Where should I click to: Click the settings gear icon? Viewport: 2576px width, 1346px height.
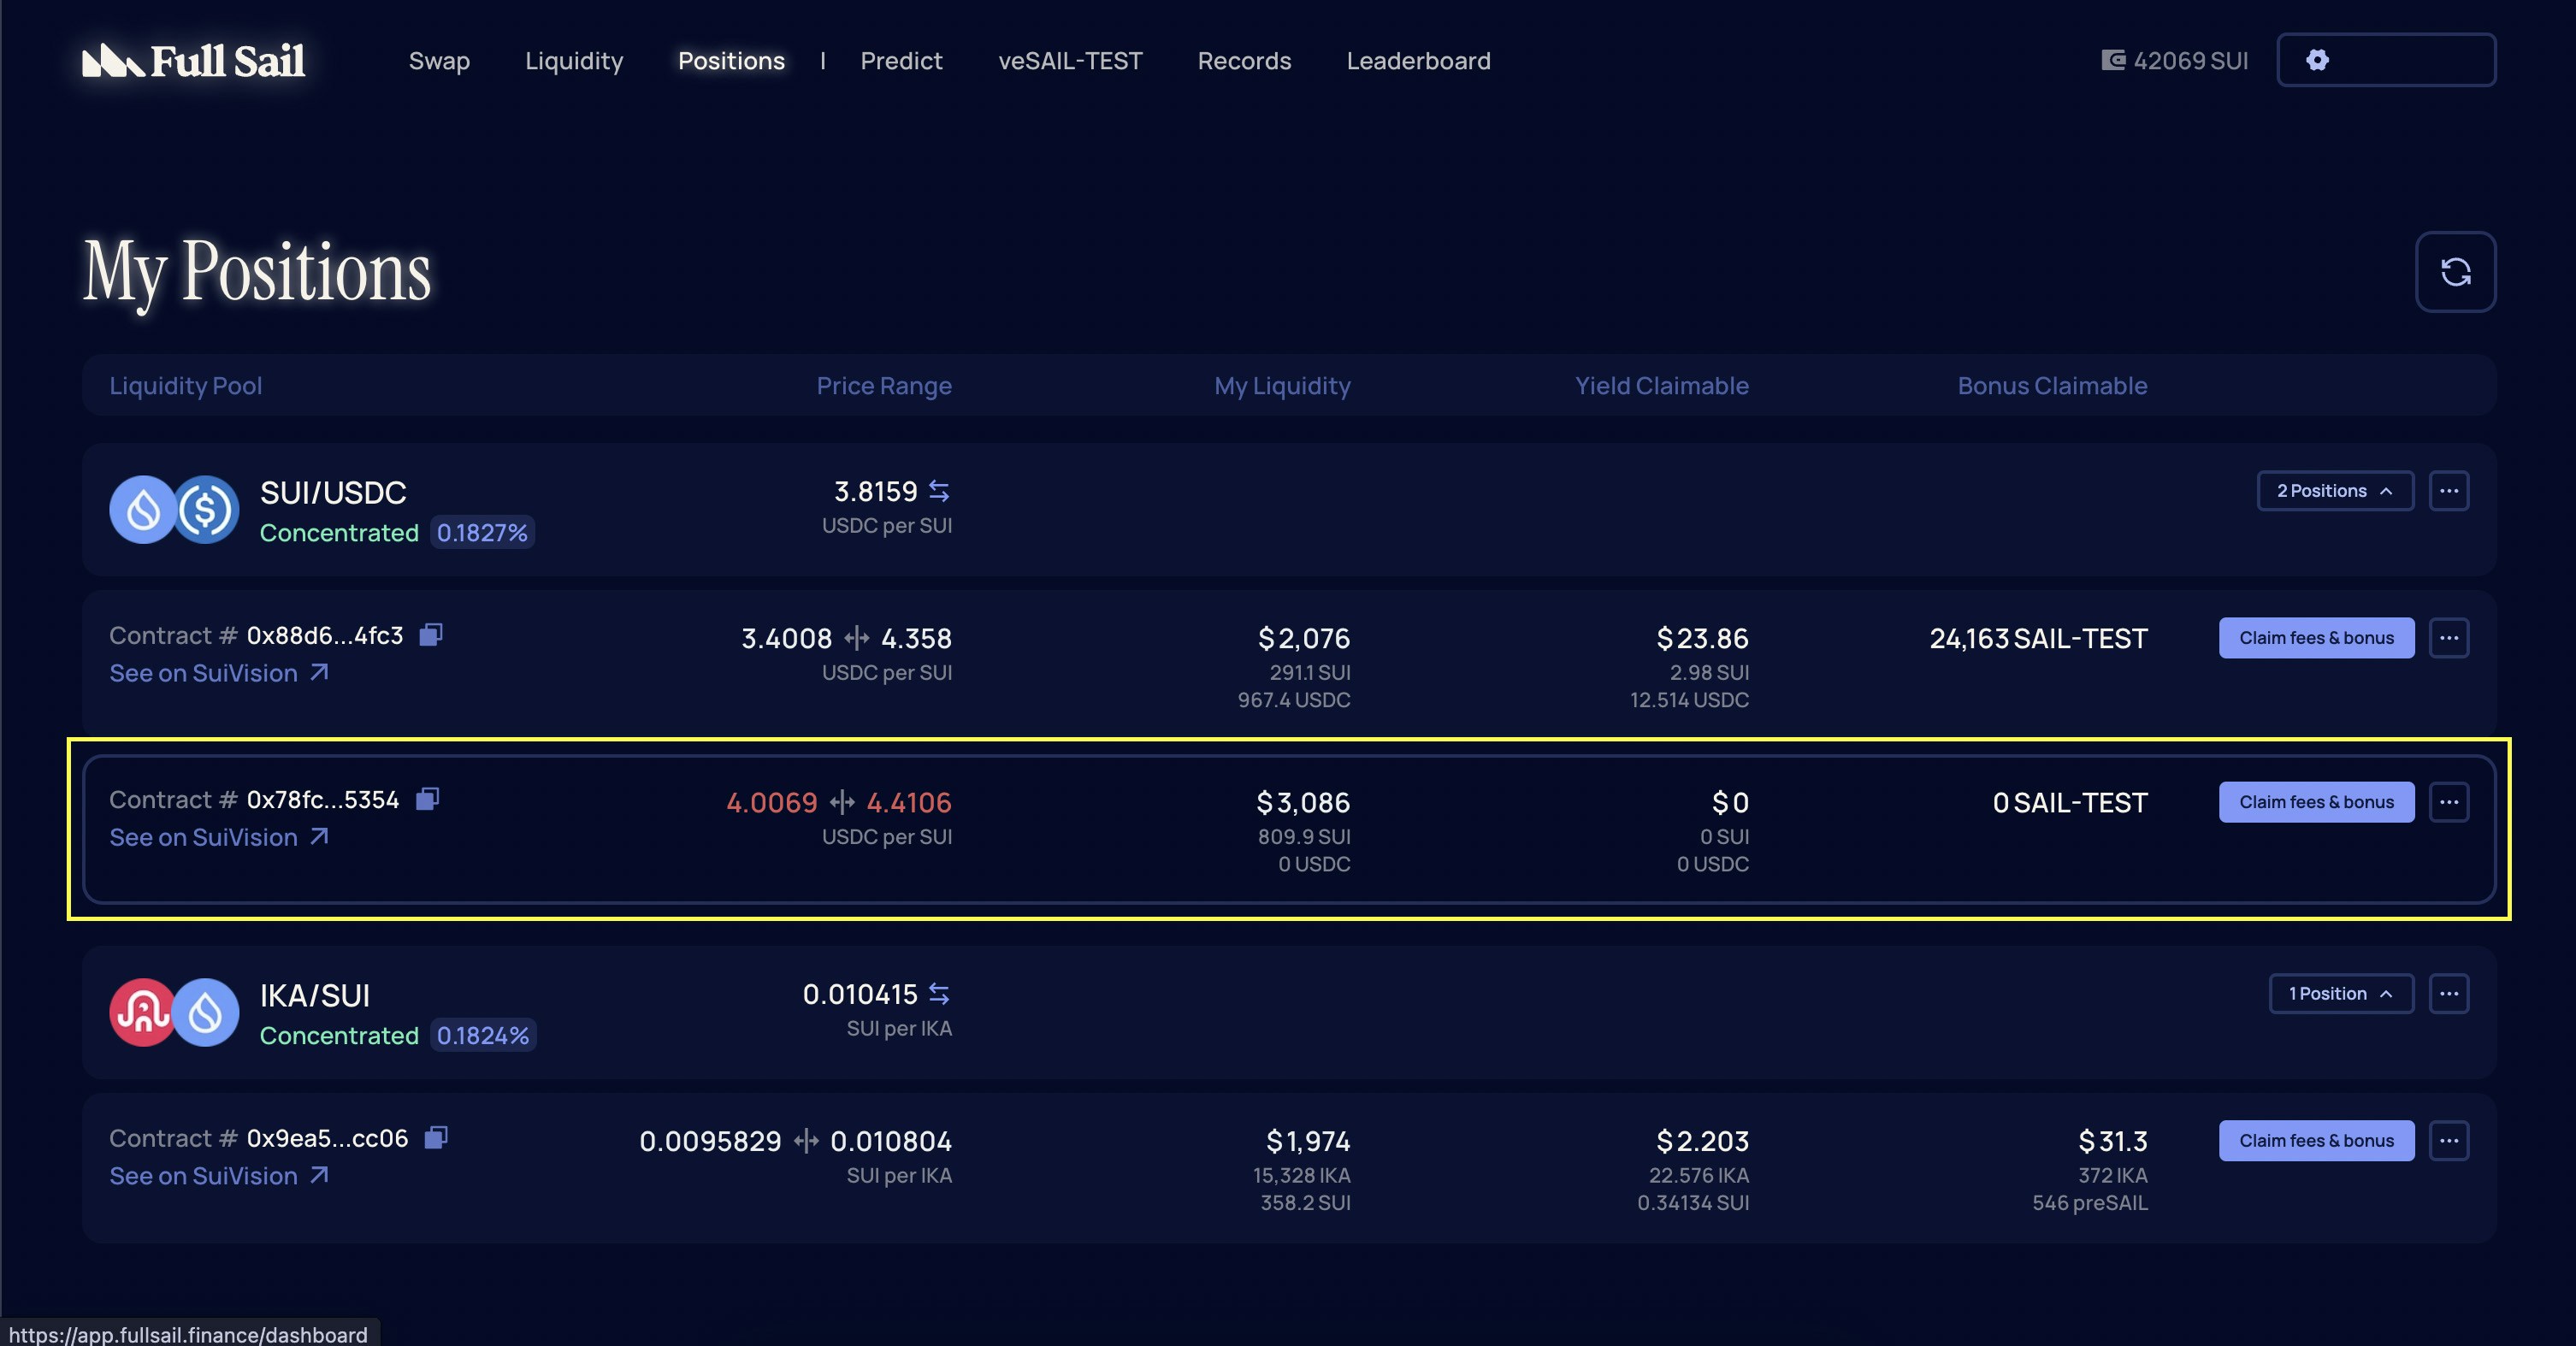[2317, 60]
